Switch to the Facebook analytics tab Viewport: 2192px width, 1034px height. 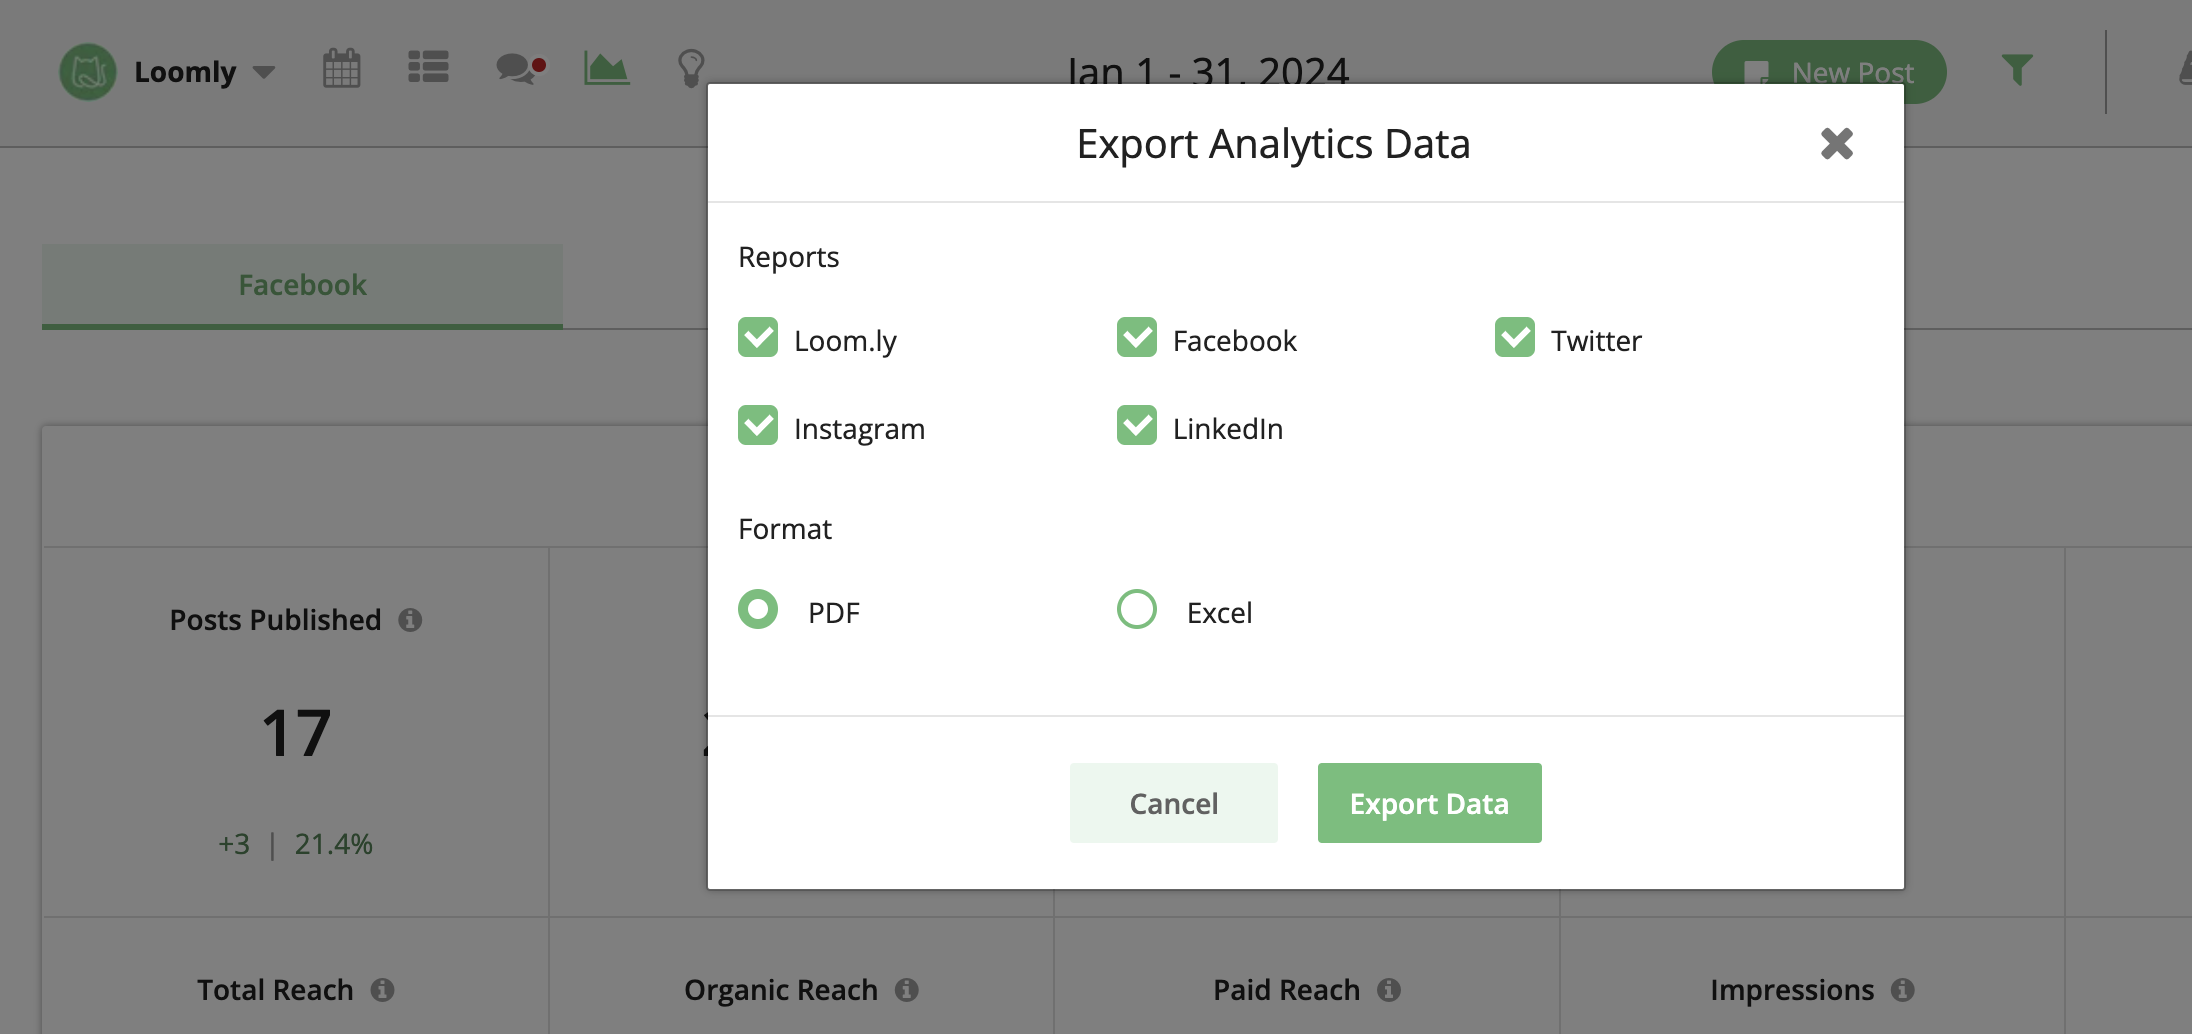tap(301, 285)
